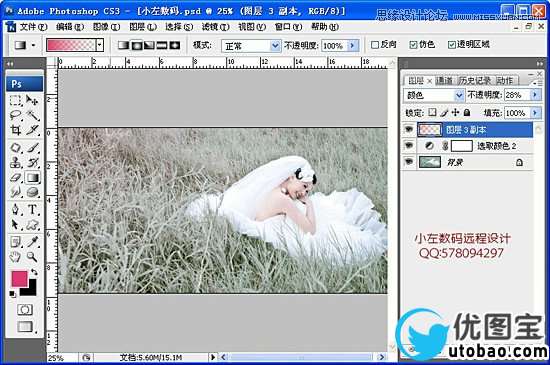Change screen mode button in toolbox
Viewport: 550px width, 365px height.
pos(25,327)
